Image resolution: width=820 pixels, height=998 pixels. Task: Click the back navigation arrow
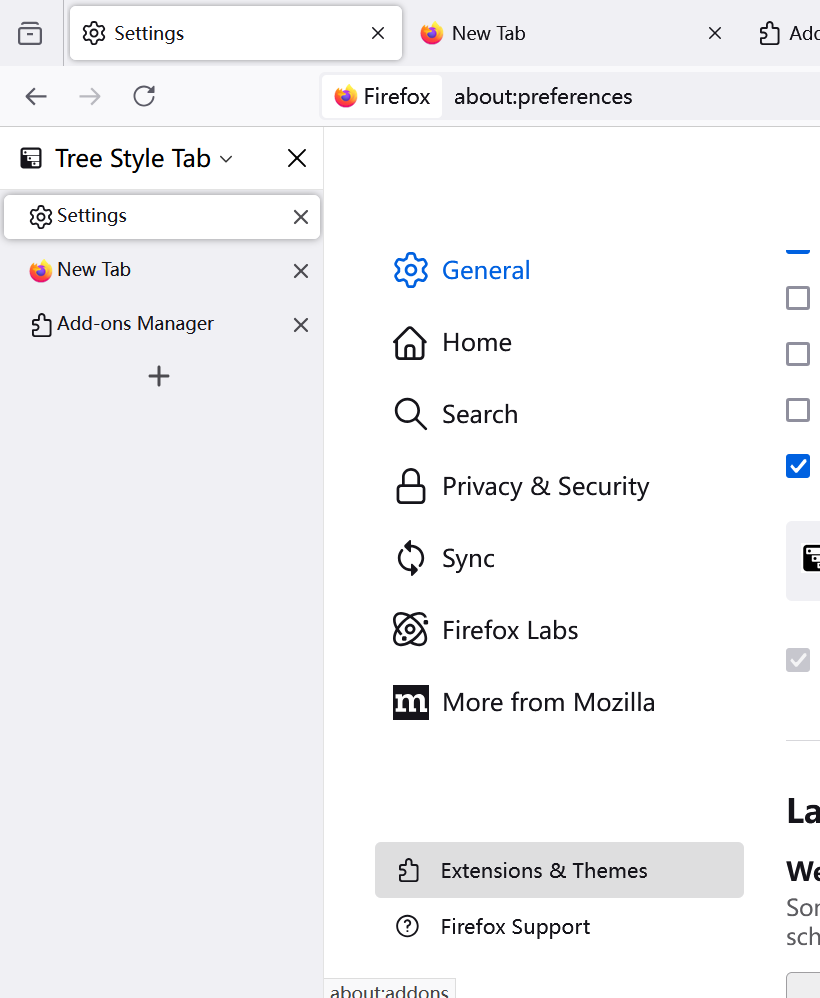pyautogui.click(x=36, y=96)
